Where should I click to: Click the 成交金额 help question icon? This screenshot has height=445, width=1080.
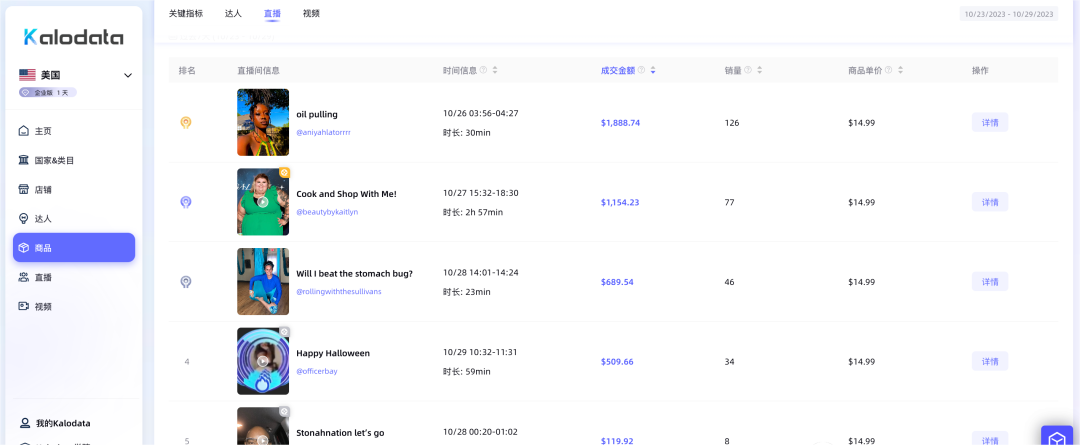(641, 70)
